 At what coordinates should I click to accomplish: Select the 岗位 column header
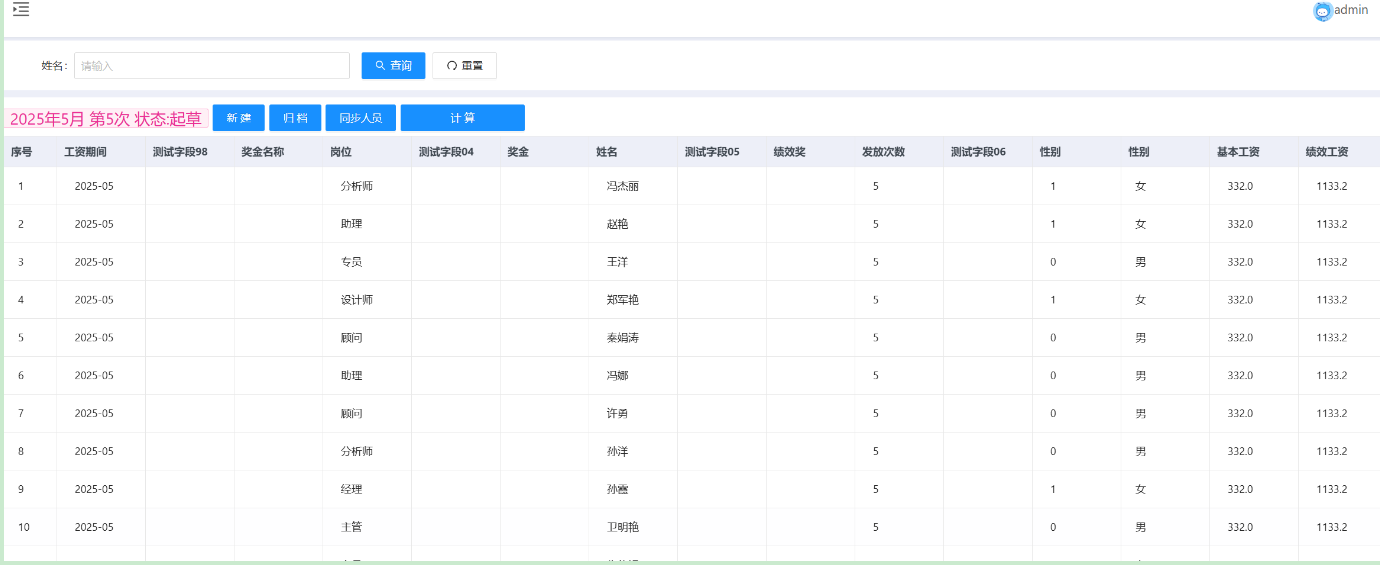pos(341,152)
